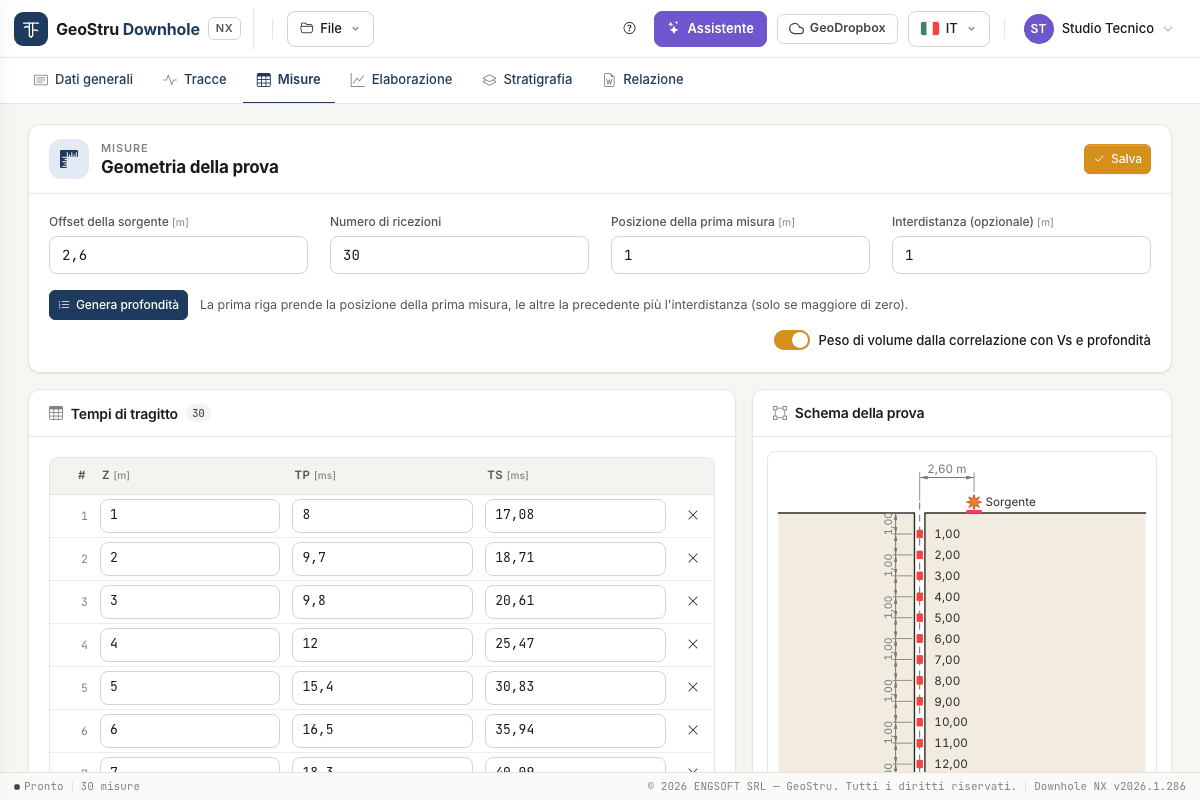Click the Tempi di tragitto table icon

(x=56, y=413)
